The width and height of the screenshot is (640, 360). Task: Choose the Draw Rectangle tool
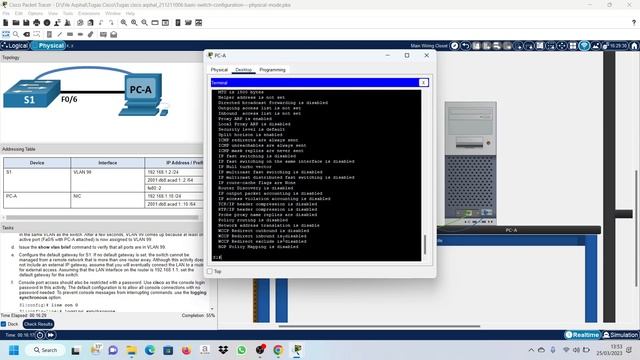[x=70, y=34]
